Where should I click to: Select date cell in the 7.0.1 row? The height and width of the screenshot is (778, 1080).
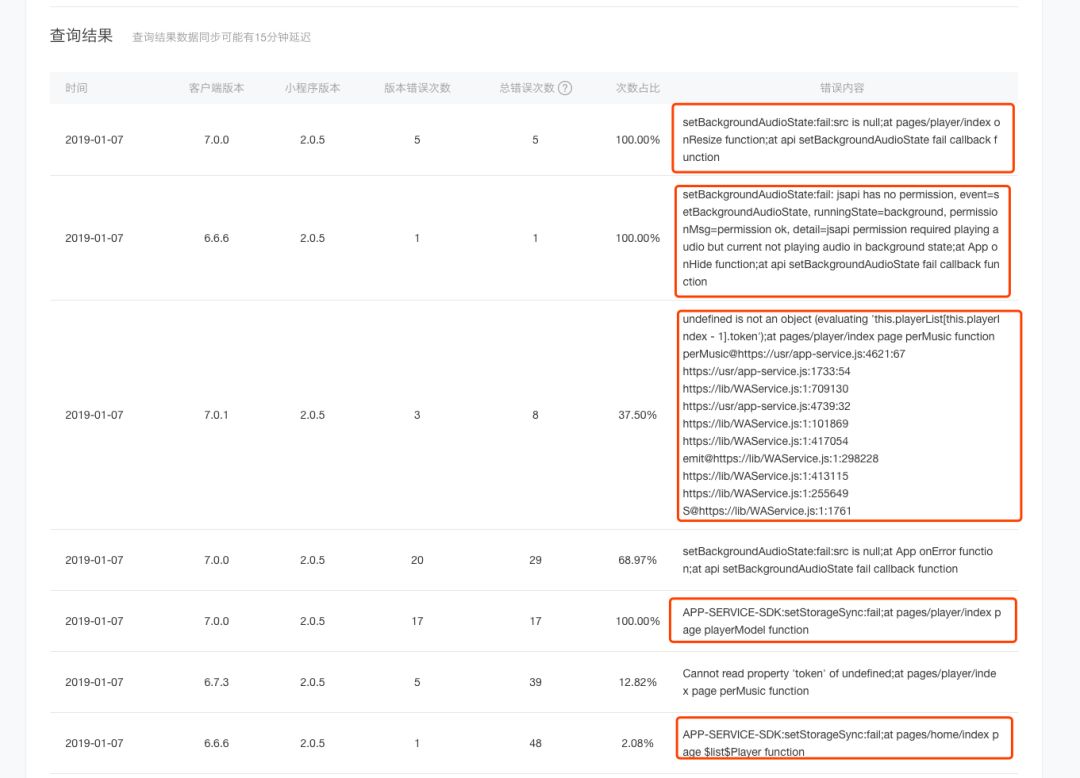click(x=94, y=415)
